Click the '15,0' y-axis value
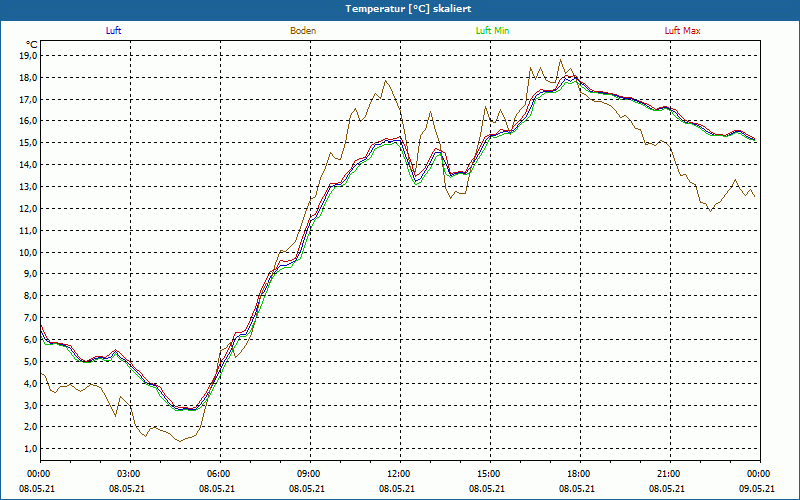Image resolution: width=800 pixels, height=500 pixels. 29,143
